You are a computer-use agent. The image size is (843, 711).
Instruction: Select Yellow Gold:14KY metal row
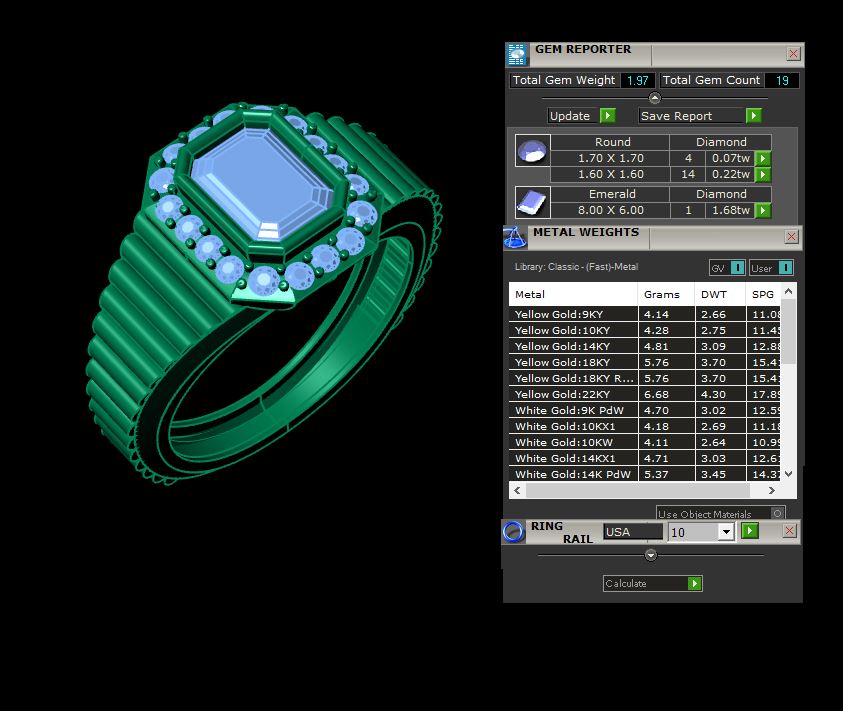pyautogui.click(x=644, y=346)
